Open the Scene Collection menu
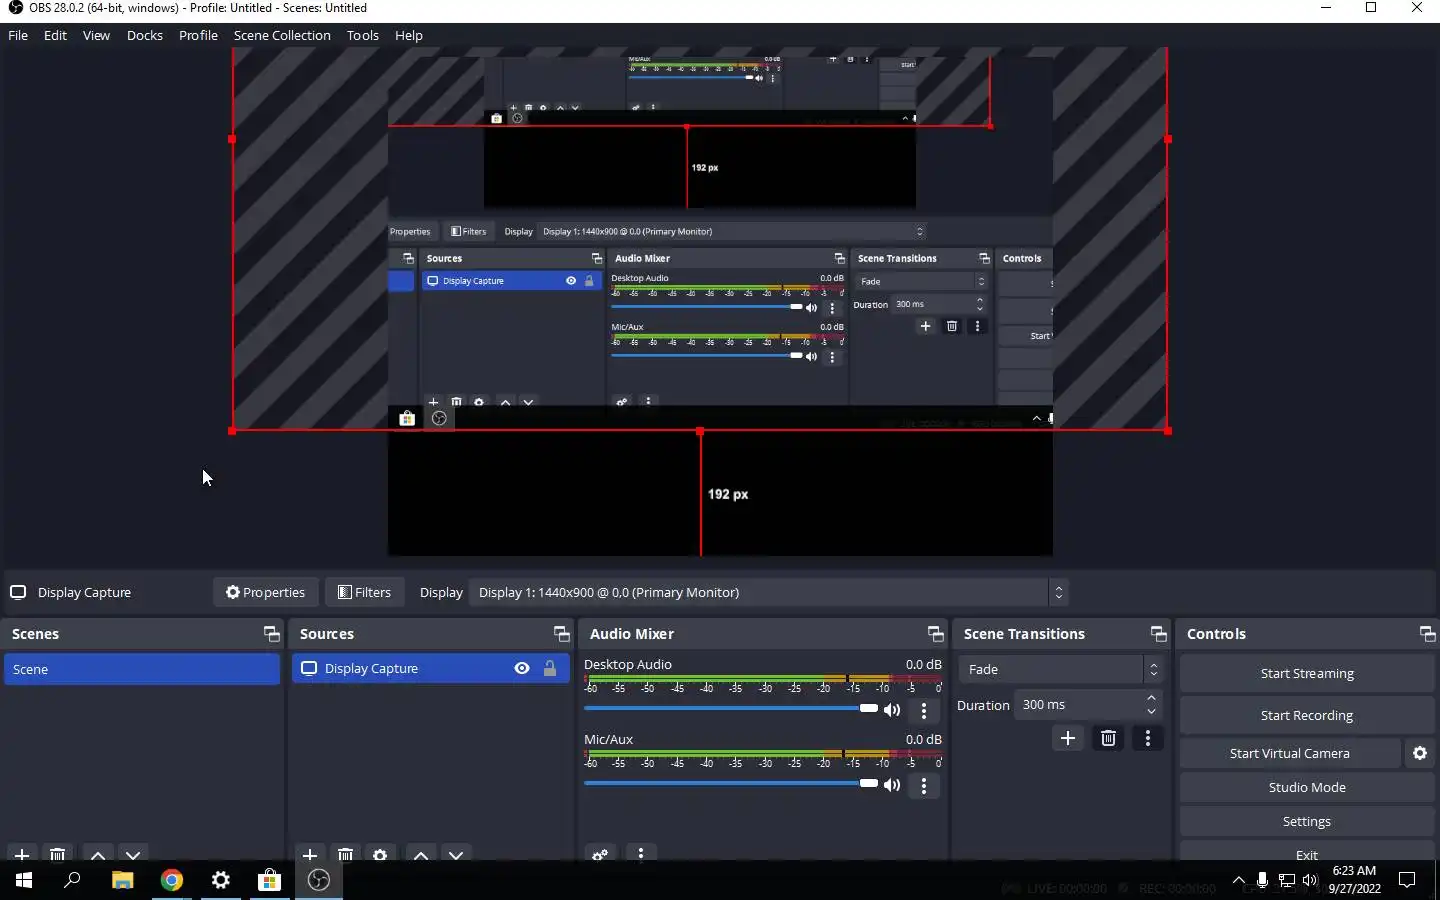The image size is (1440, 900). click(282, 35)
